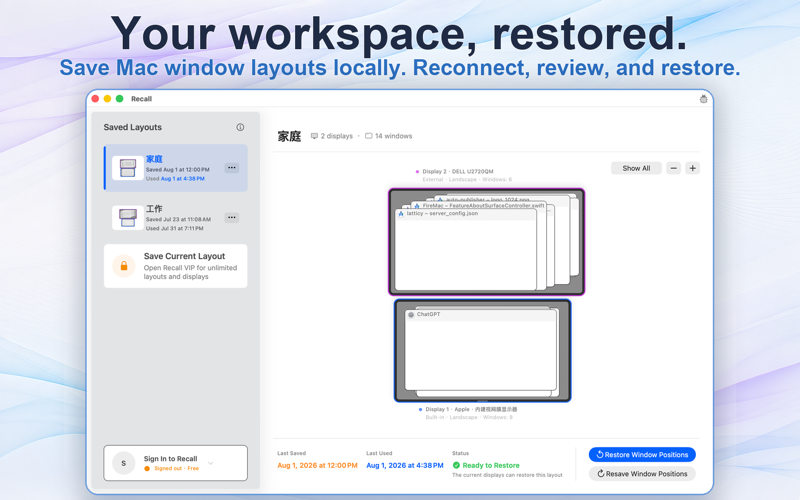Zoom in with the plus button
The image size is (800, 500).
692,168
